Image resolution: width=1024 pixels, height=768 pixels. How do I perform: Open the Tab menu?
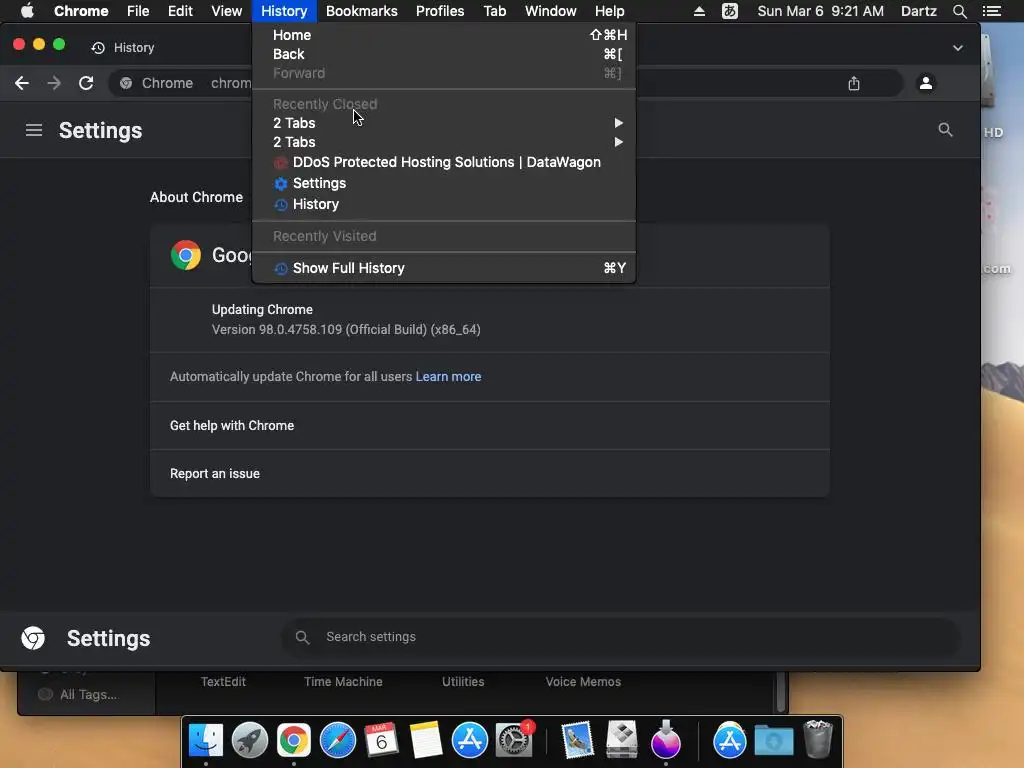coord(494,11)
